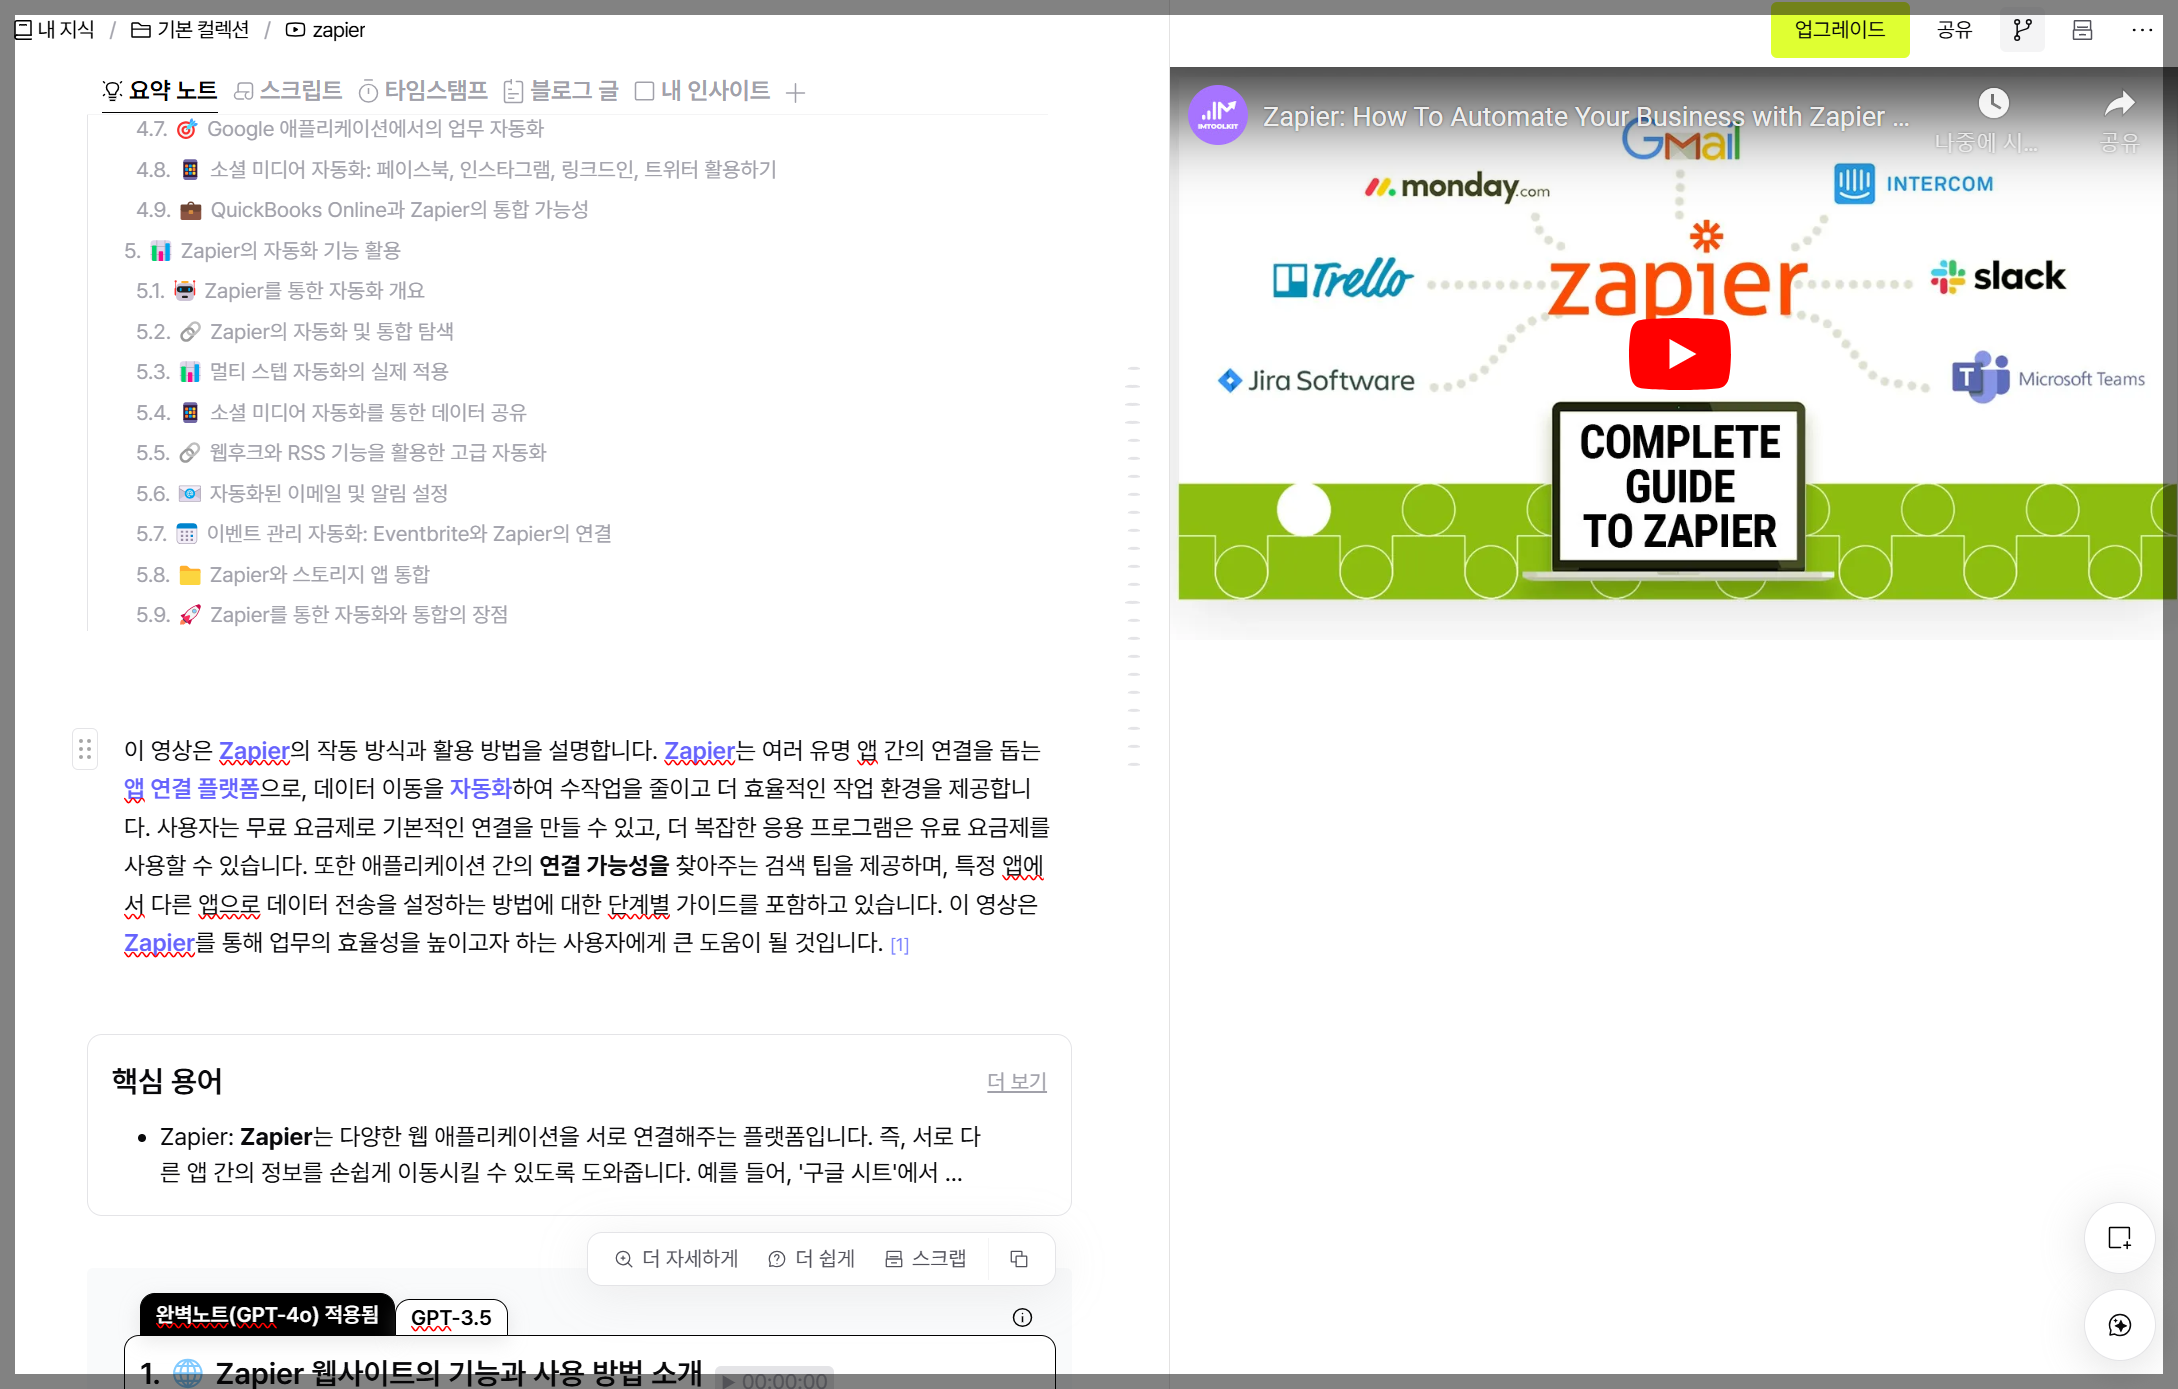2178x1389 pixels.
Task: Click the 업그레이드 button
Action: point(1839,30)
